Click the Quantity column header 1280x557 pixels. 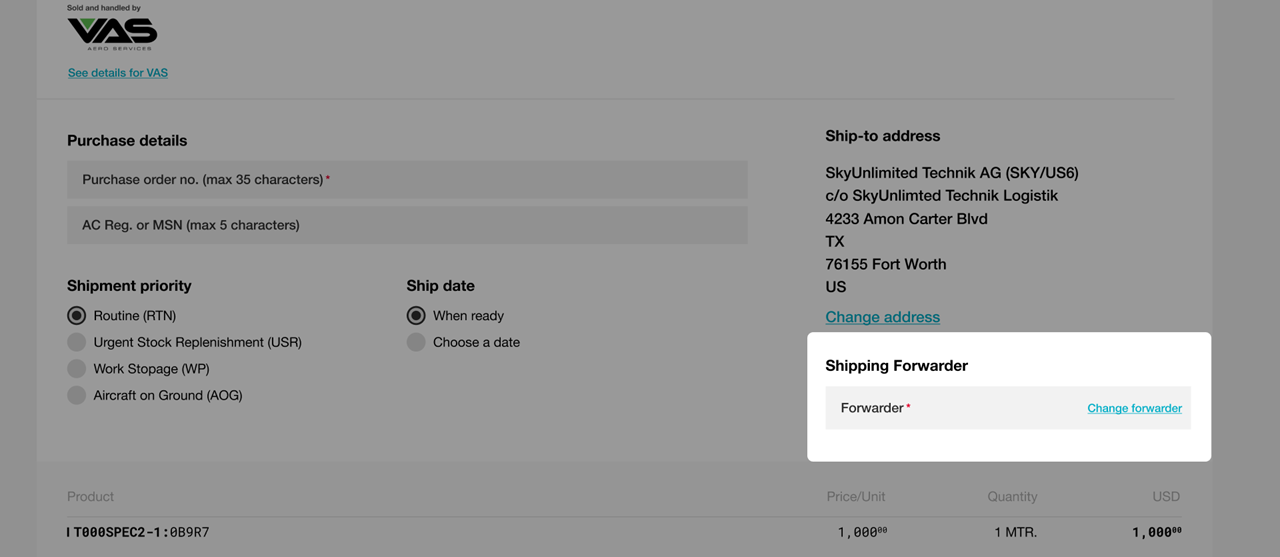[x=1012, y=496]
